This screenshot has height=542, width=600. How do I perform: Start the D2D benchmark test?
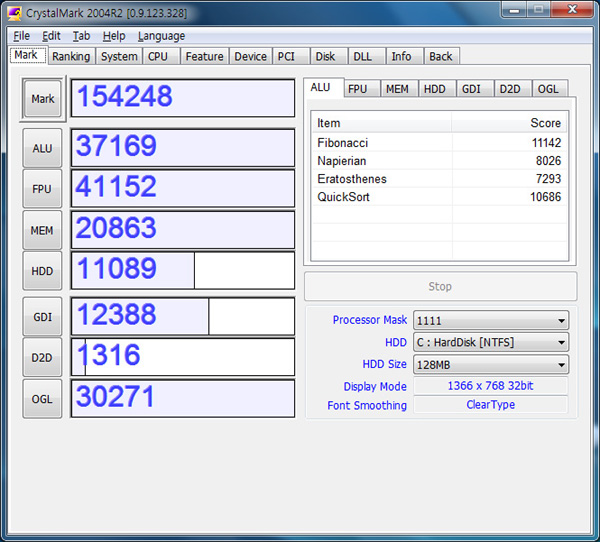coord(42,357)
